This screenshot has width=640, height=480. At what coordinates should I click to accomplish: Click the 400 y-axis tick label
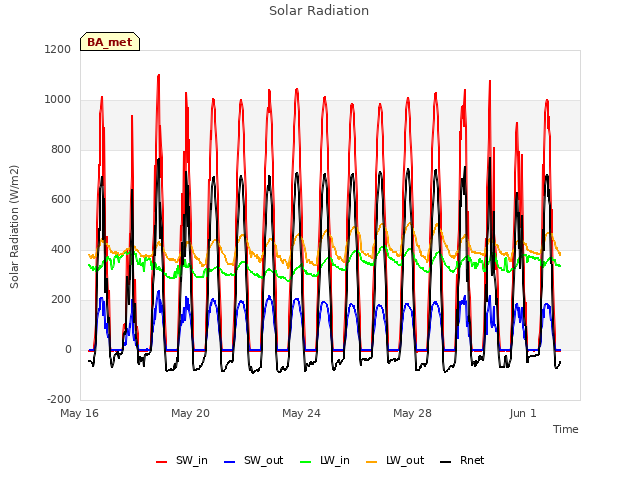point(61,249)
